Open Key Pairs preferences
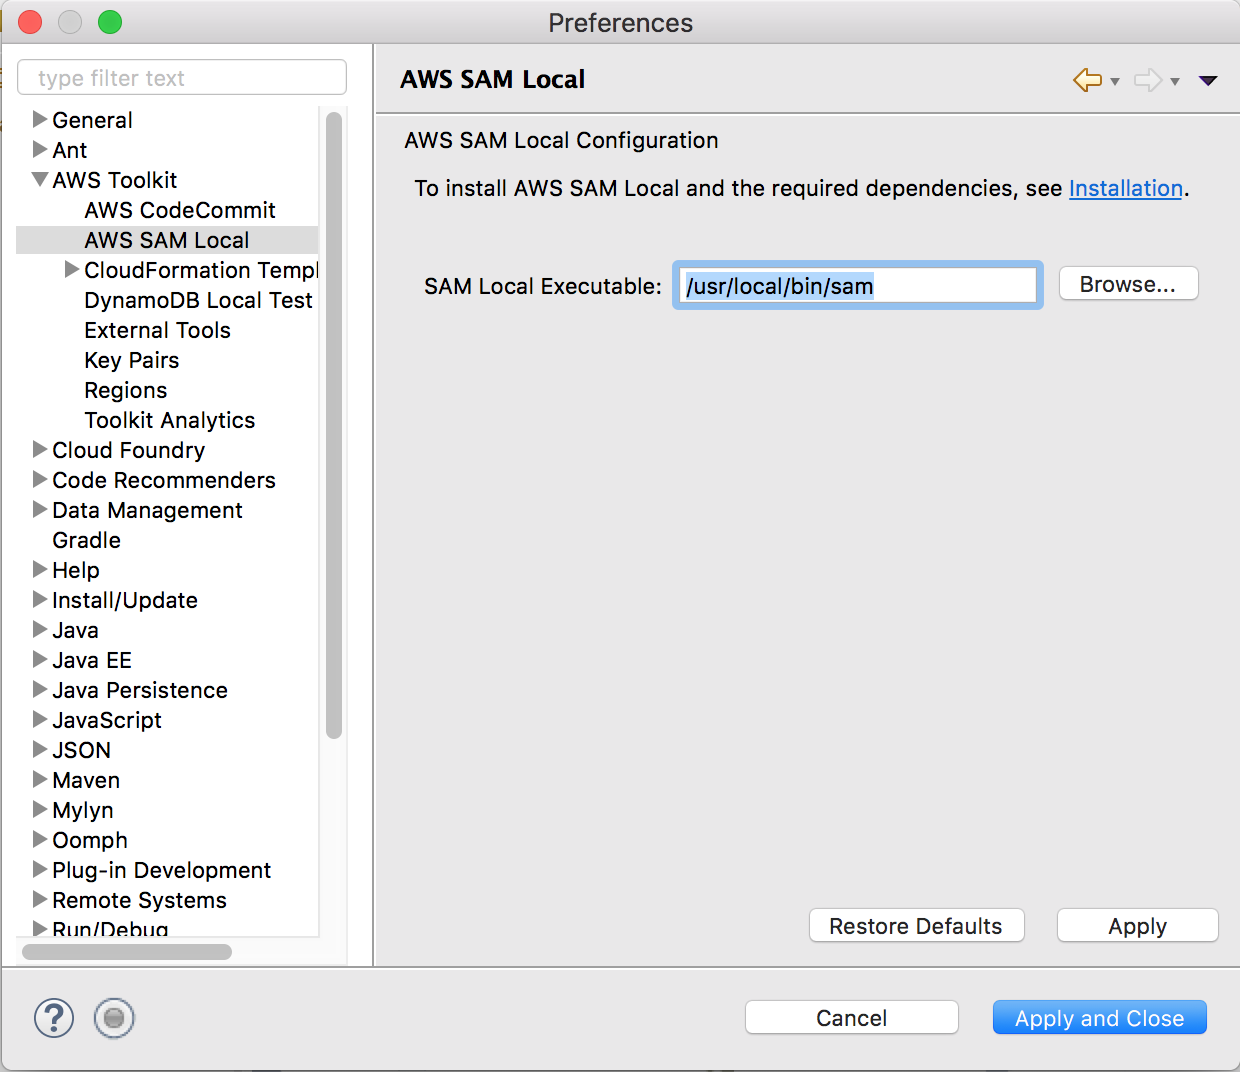 click(x=132, y=360)
